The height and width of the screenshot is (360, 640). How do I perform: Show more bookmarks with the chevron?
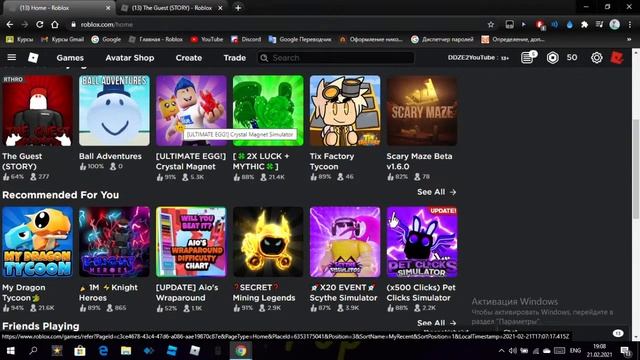pyautogui.click(x=629, y=40)
